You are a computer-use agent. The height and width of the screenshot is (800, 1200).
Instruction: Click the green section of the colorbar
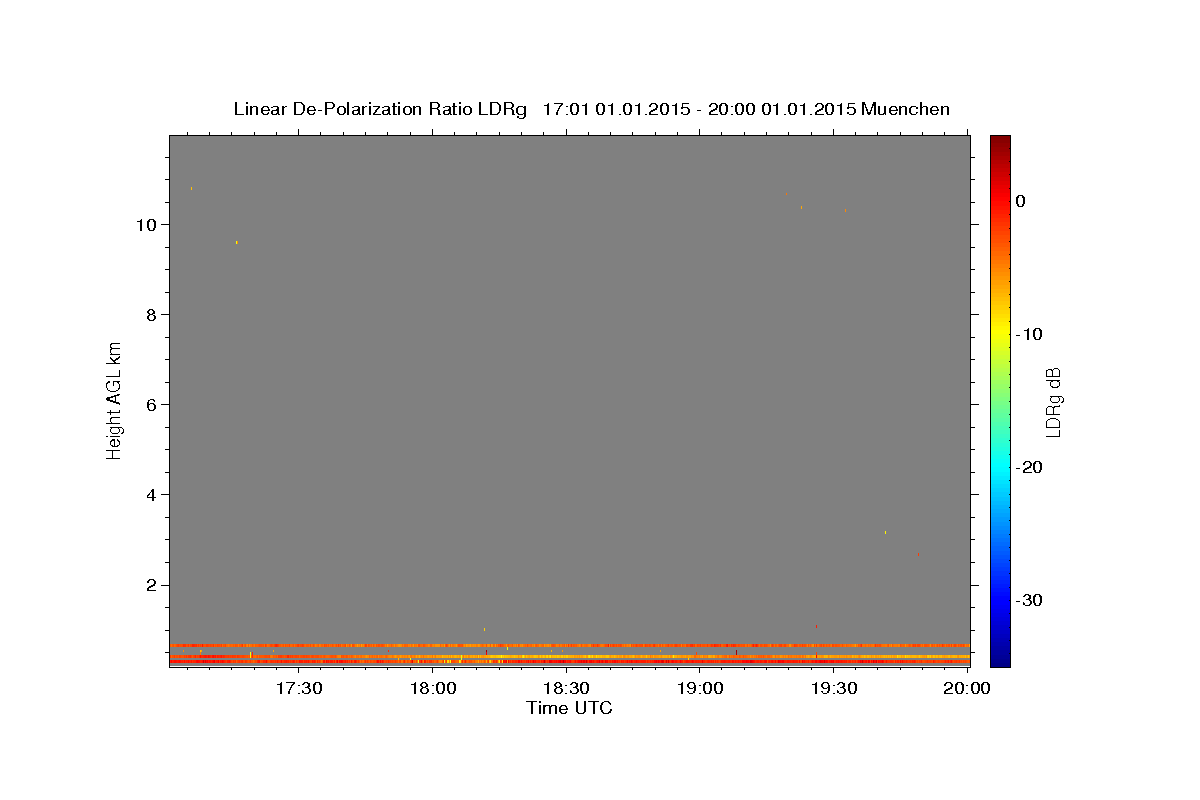click(x=1000, y=400)
